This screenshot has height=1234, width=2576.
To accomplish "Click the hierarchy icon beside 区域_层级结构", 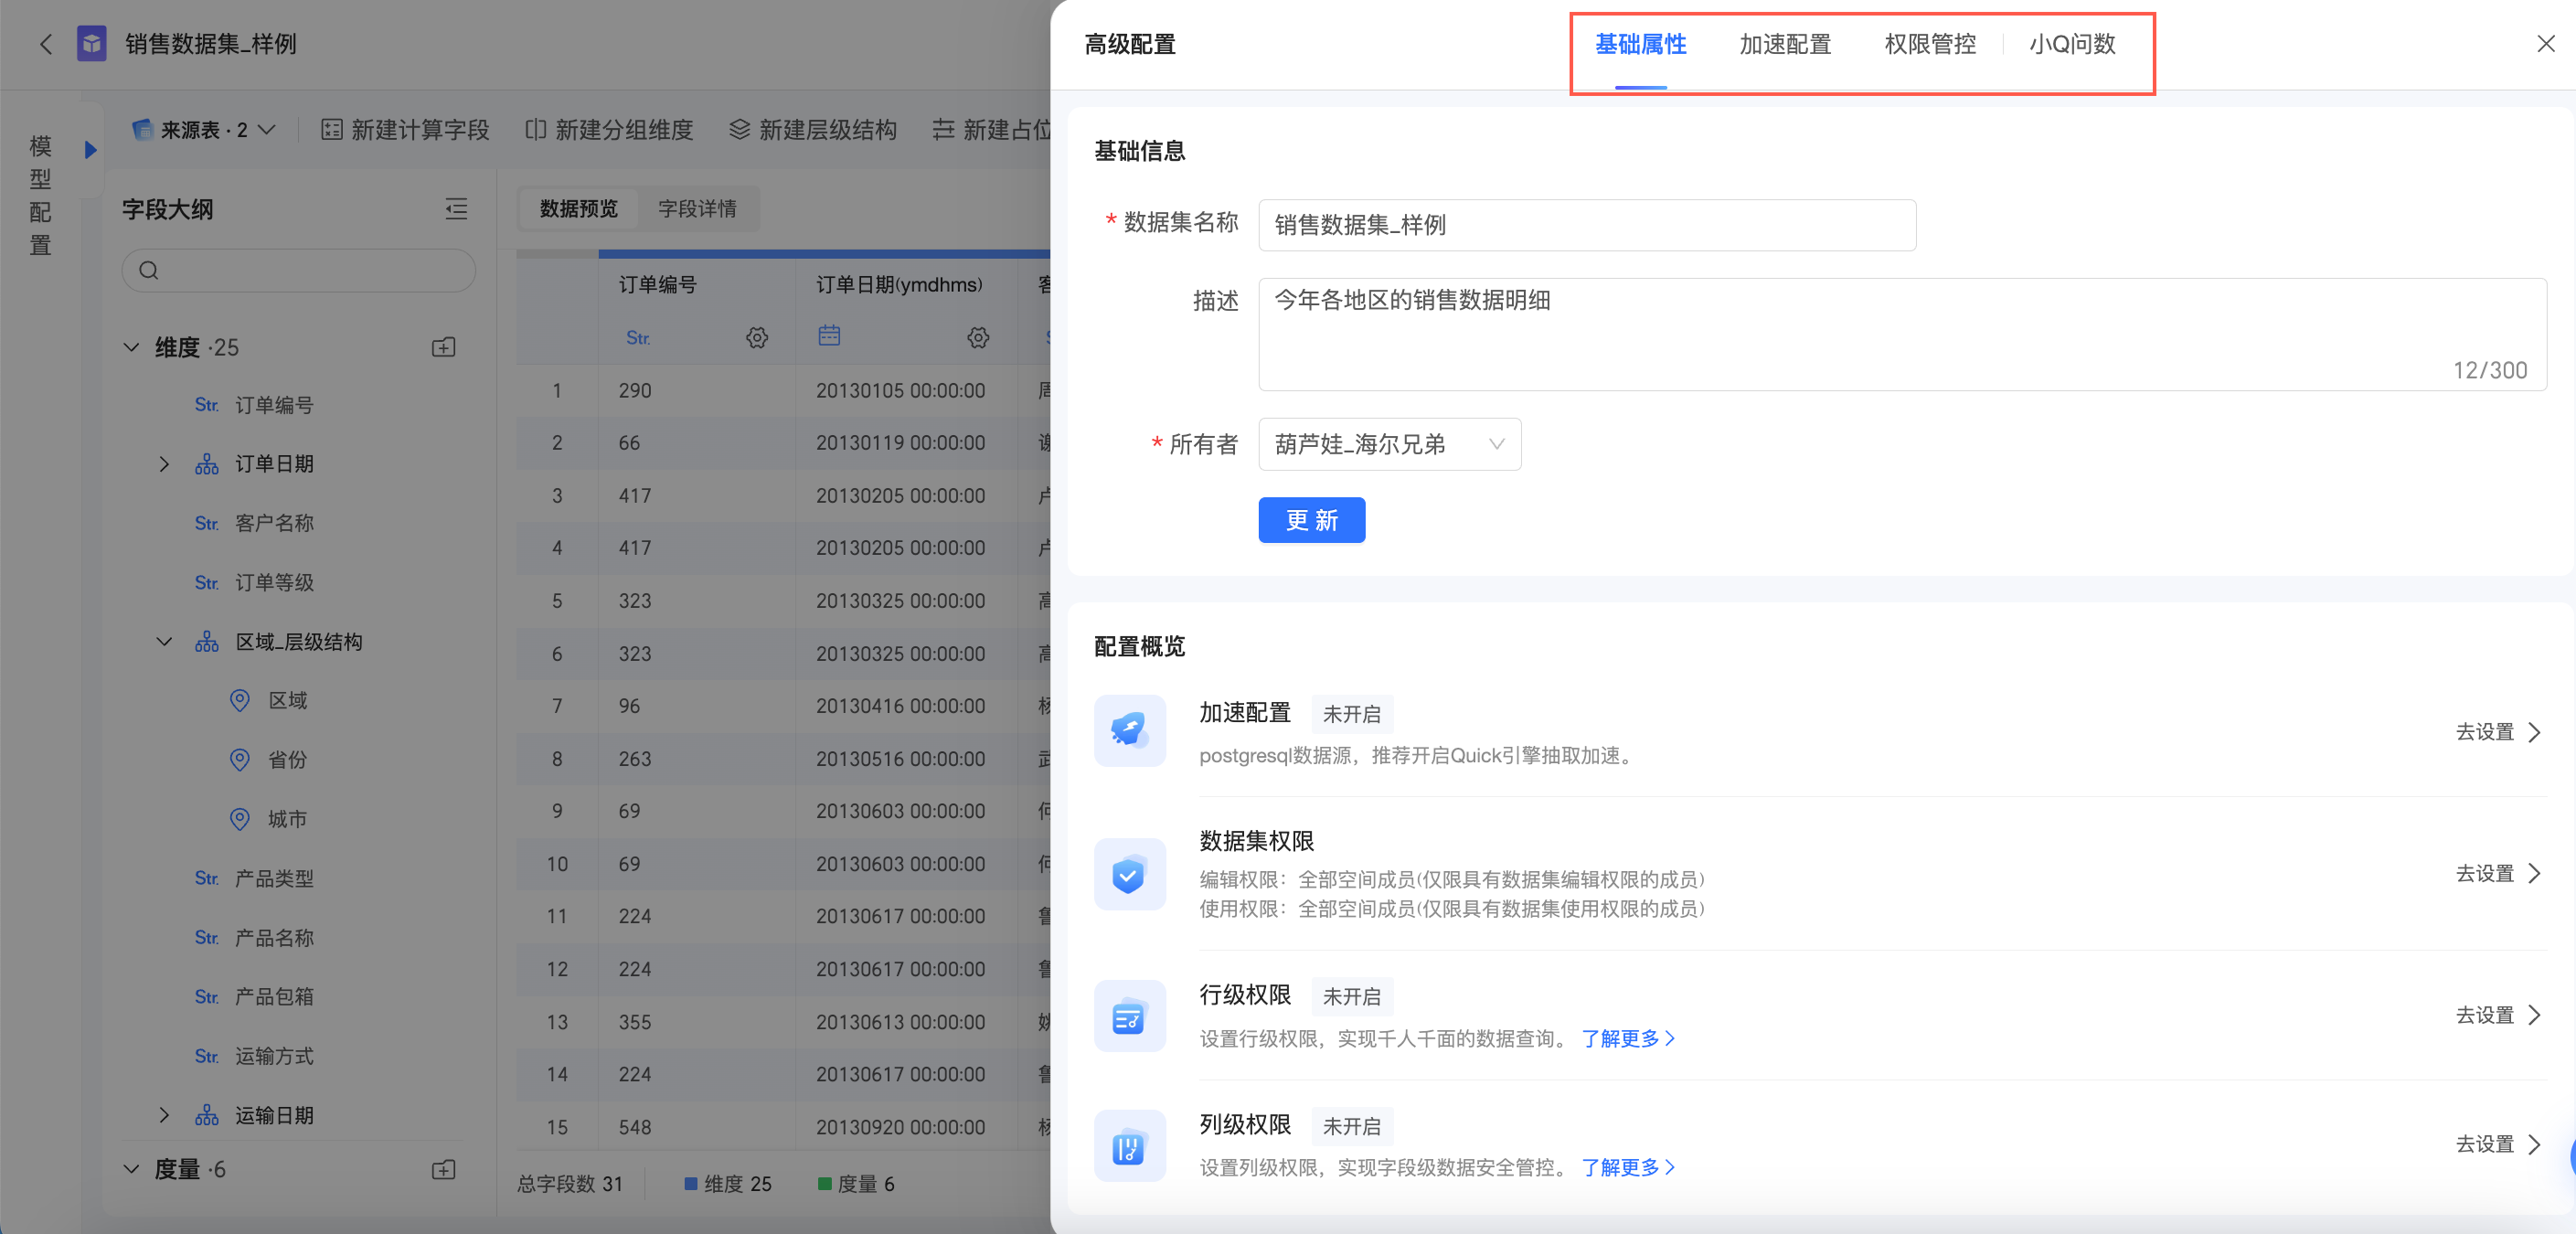I will tap(207, 642).
